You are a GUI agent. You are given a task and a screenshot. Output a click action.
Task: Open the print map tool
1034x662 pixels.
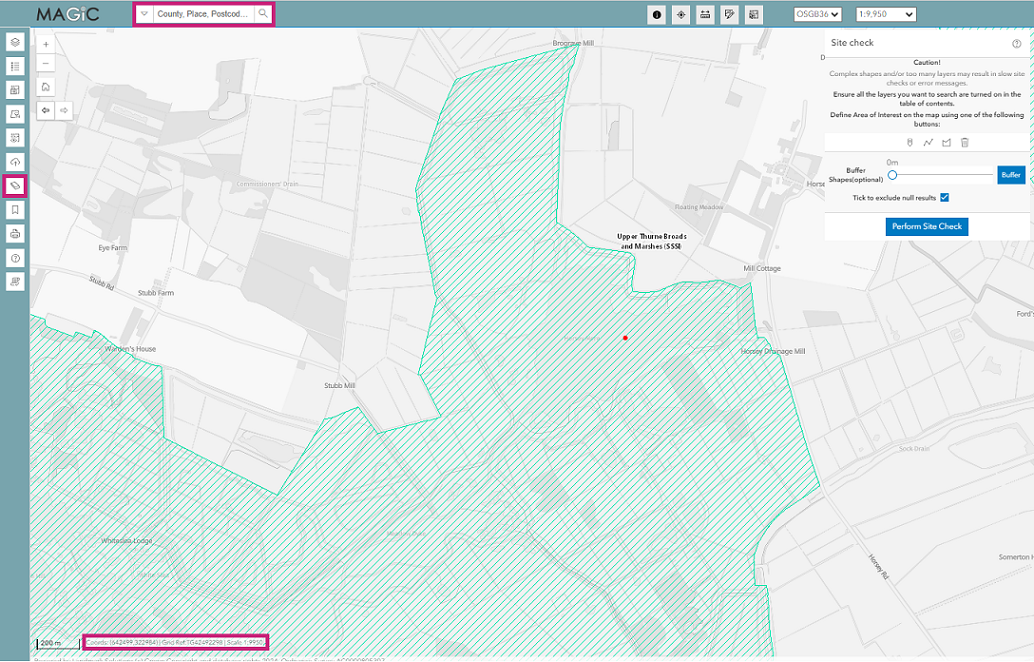(x=15, y=234)
